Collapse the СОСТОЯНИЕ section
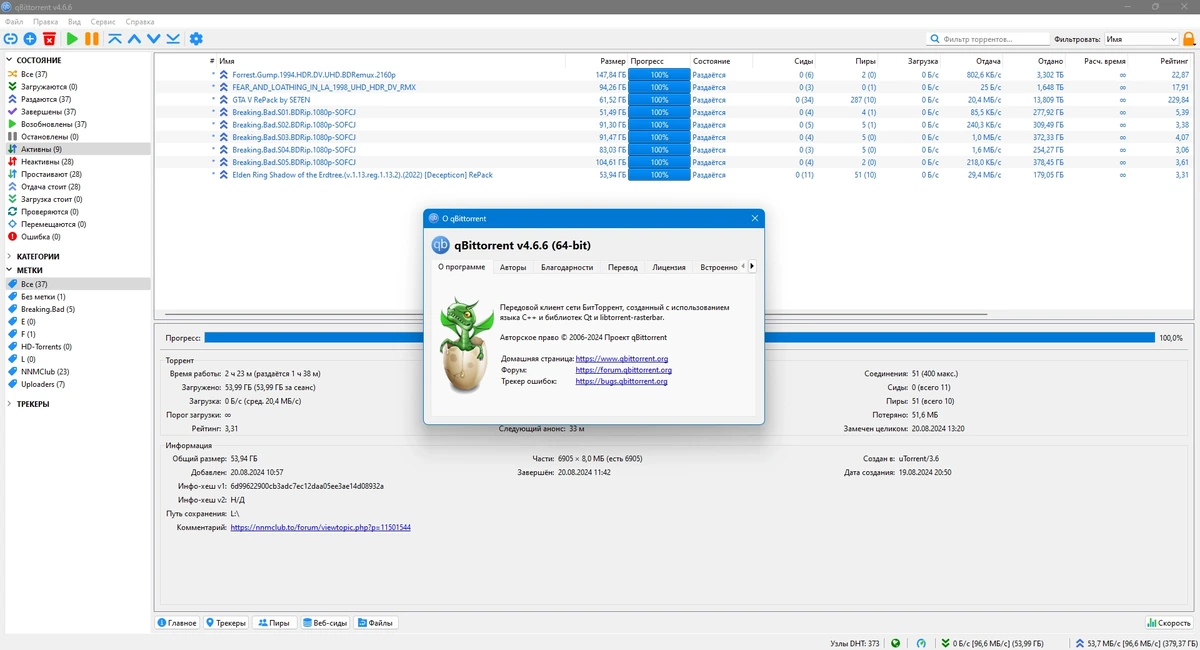 point(9,61)
